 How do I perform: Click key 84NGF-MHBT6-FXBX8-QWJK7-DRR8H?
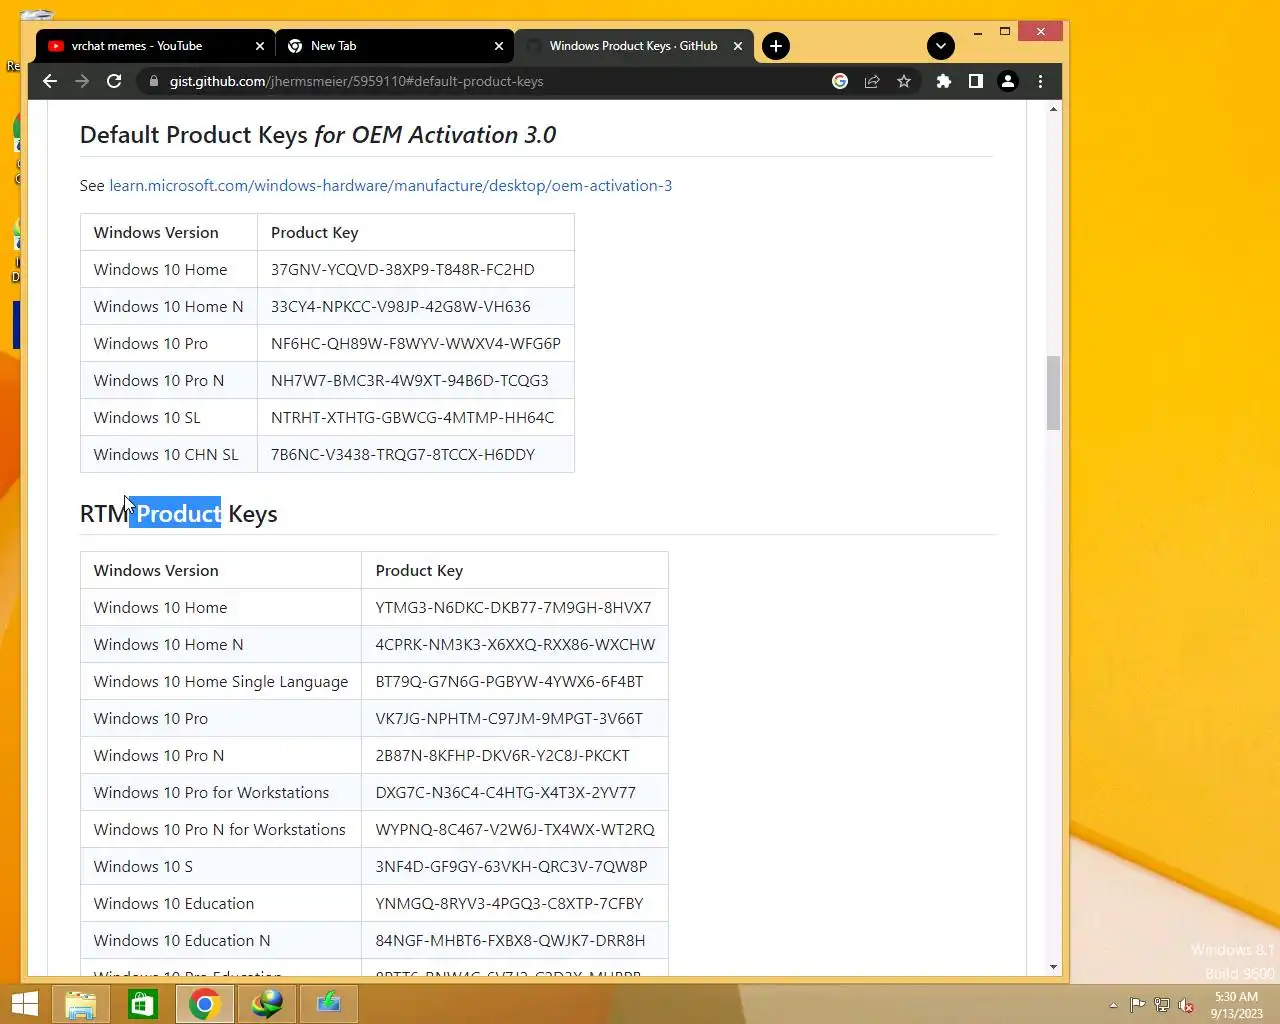point(510,941)
